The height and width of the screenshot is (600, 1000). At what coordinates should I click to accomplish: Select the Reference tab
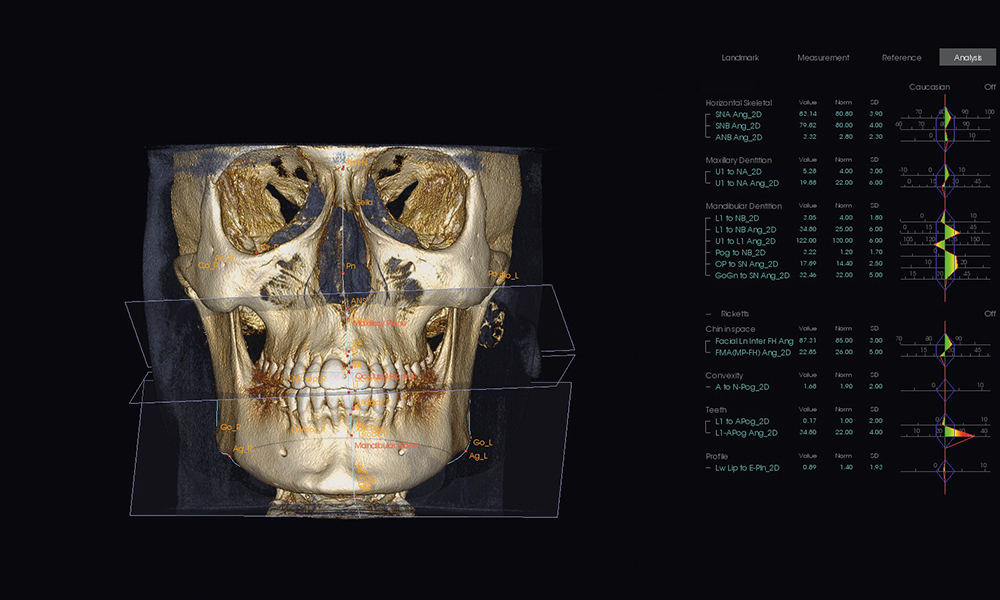[x=901, y=58]
